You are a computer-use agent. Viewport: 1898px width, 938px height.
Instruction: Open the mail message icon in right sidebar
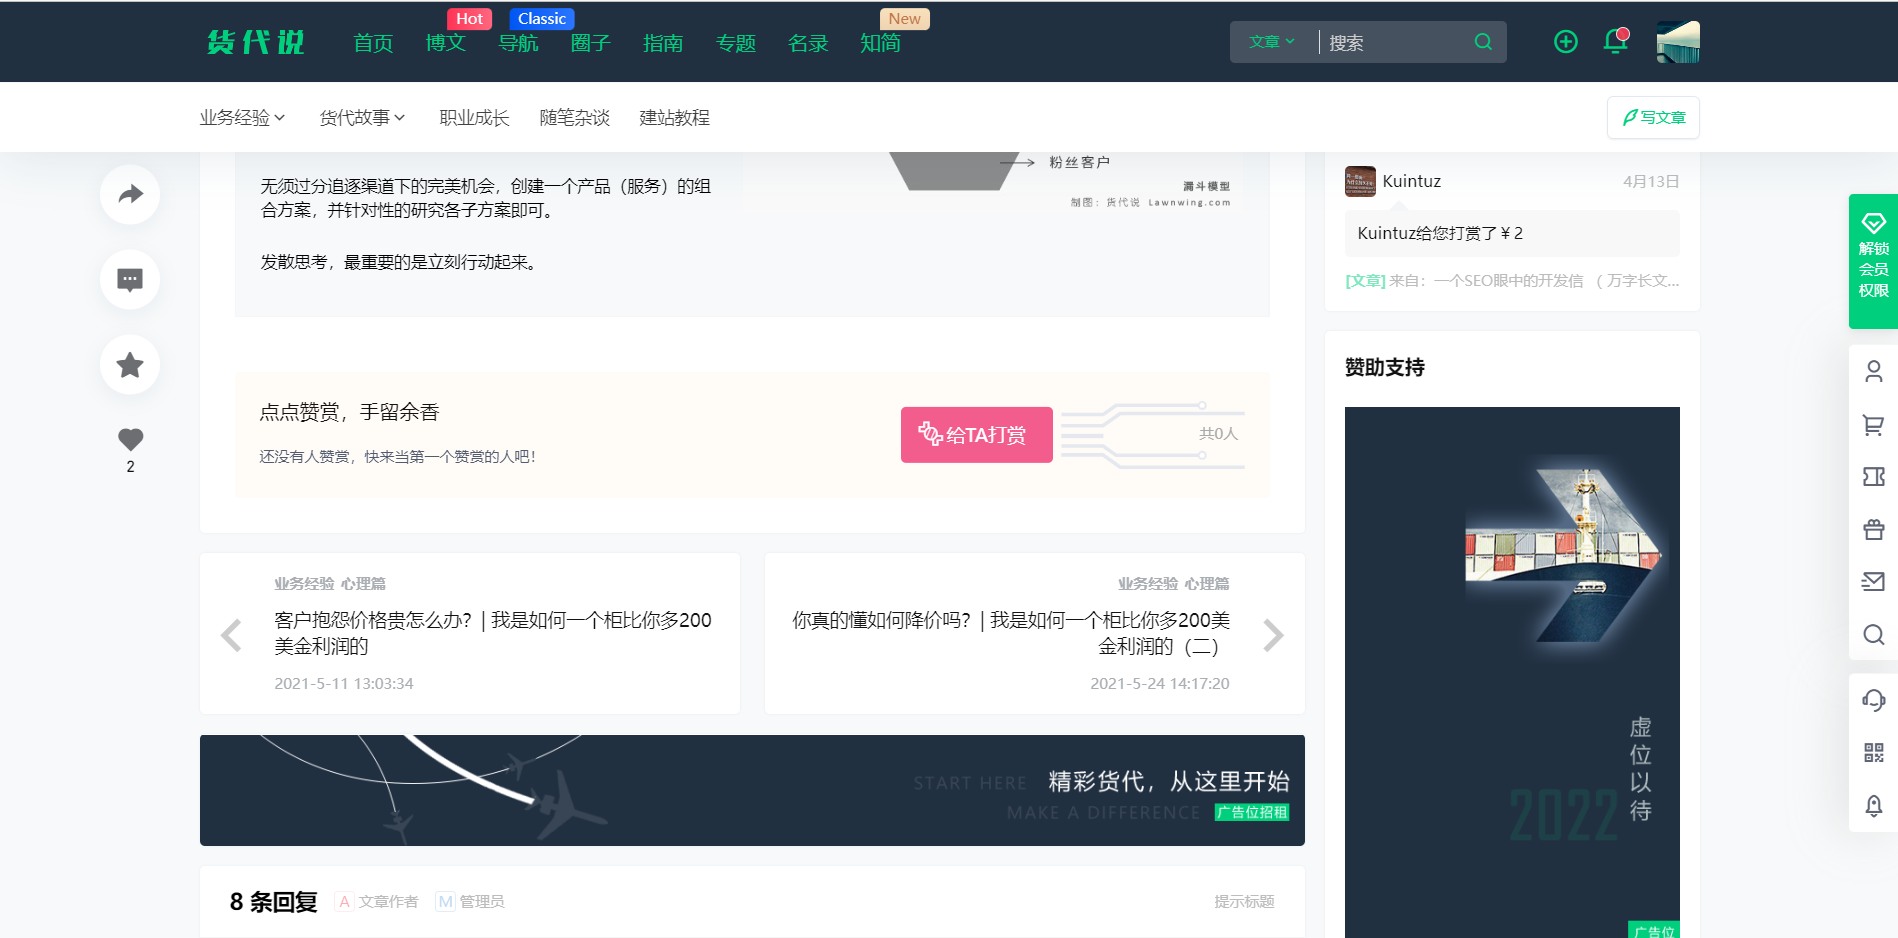click(1873, 582)
